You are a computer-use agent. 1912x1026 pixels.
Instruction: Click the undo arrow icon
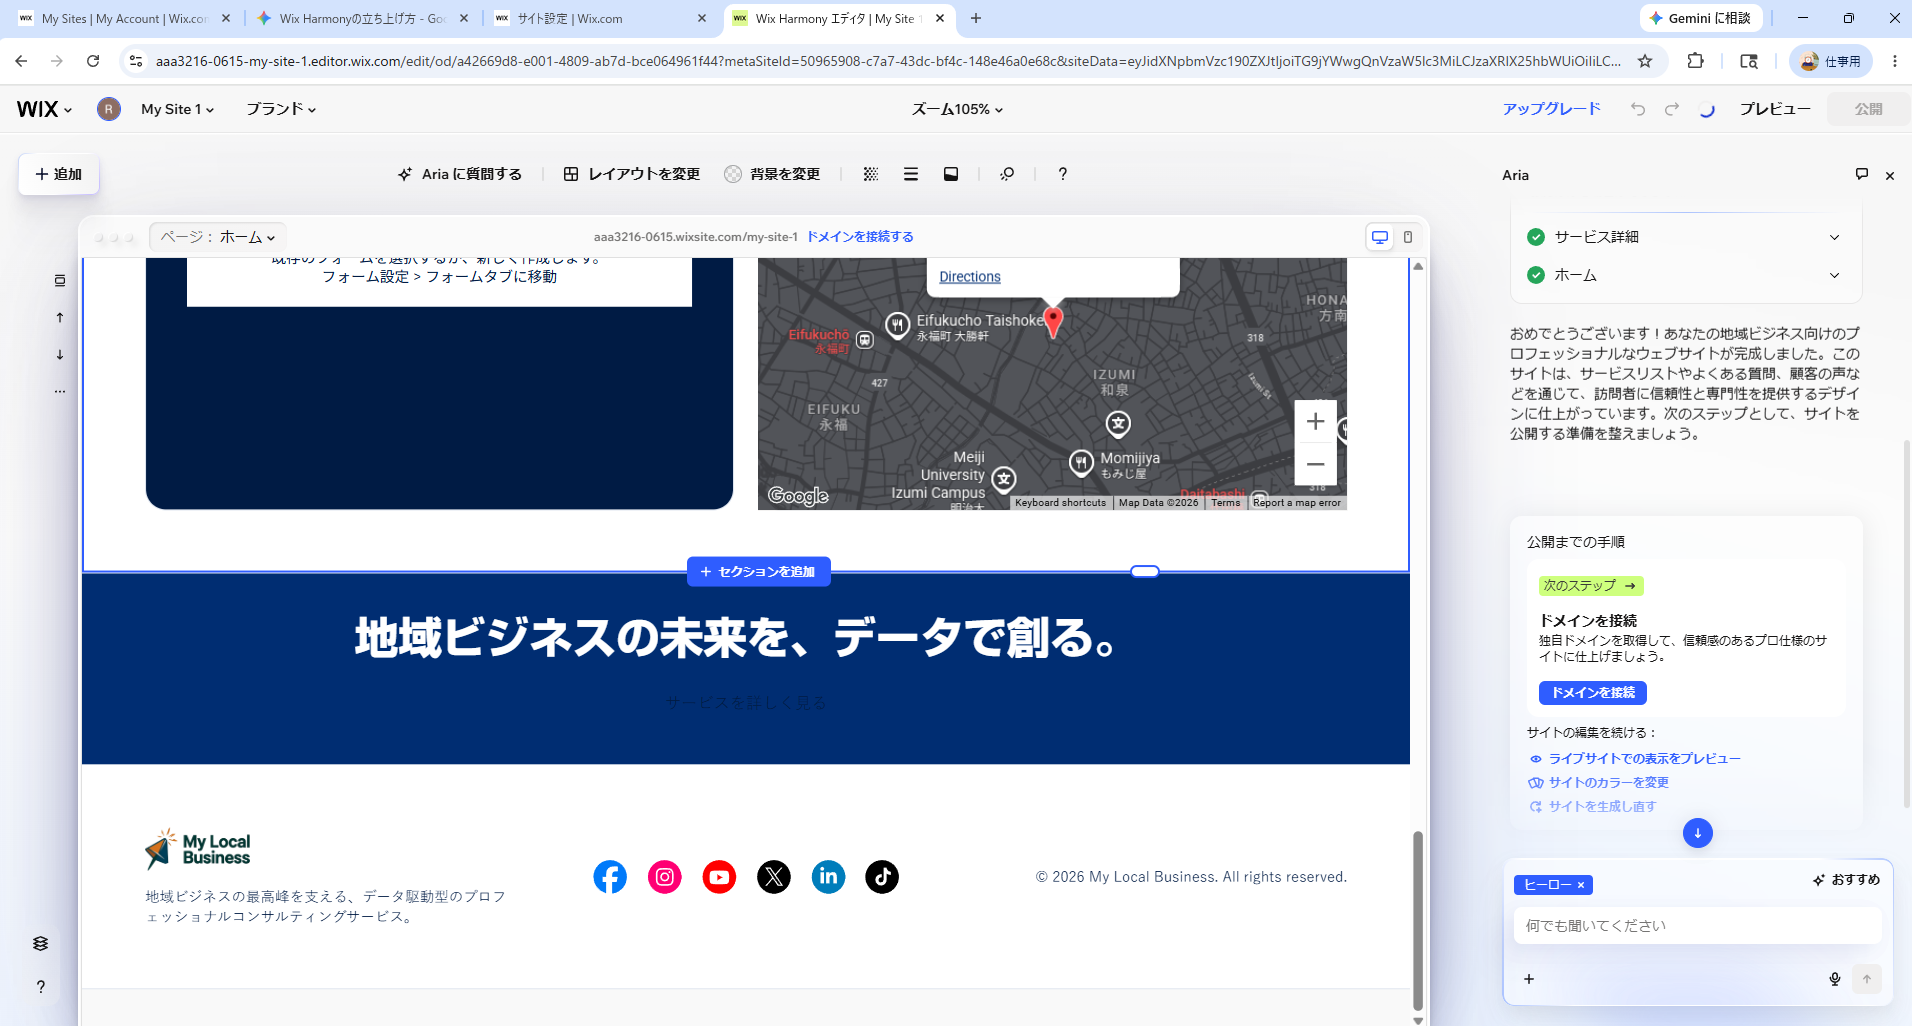pyautogui.click(x=1638, y=109)
